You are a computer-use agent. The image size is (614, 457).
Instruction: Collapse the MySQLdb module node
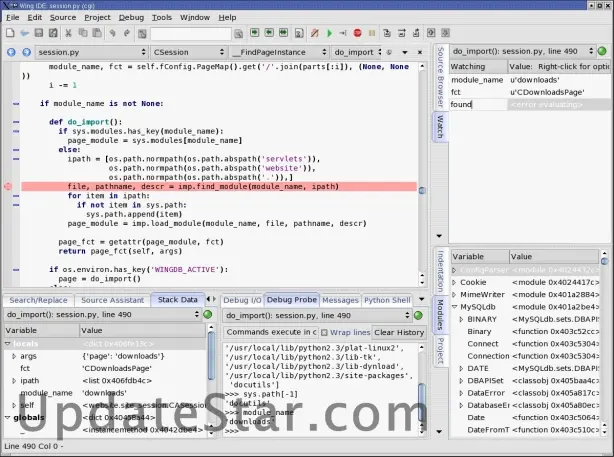coord(454,307)
